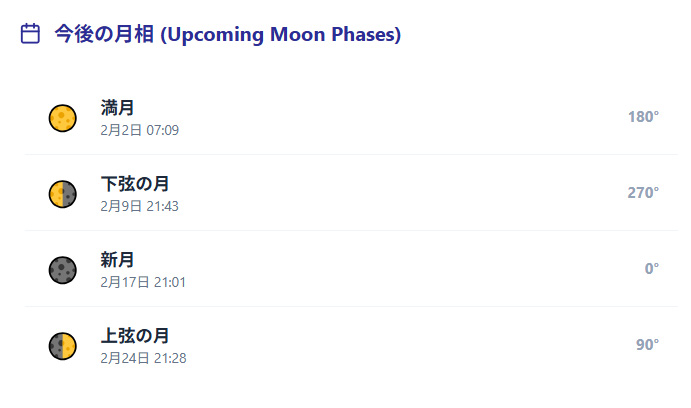Image resolution: width=691 pixels, height=408 pixels.
Task: Click the date 2月2日 07:09
Action: (x=139, y=130)
